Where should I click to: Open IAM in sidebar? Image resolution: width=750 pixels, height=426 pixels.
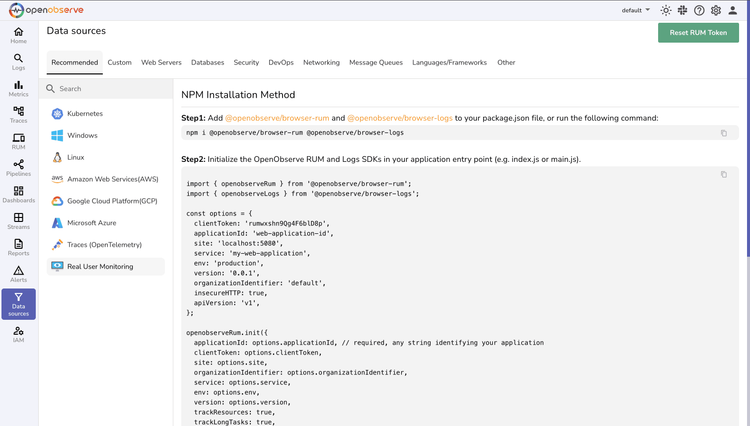18,334
